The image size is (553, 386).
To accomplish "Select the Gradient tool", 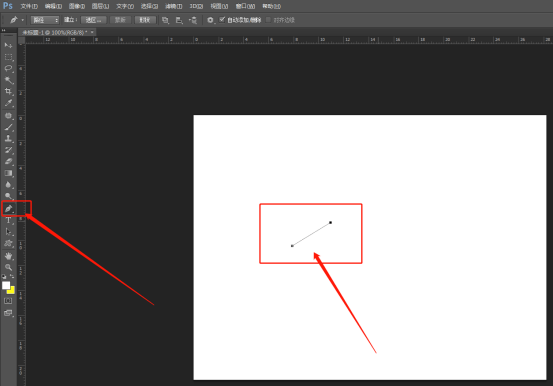I will click(8, 173).
